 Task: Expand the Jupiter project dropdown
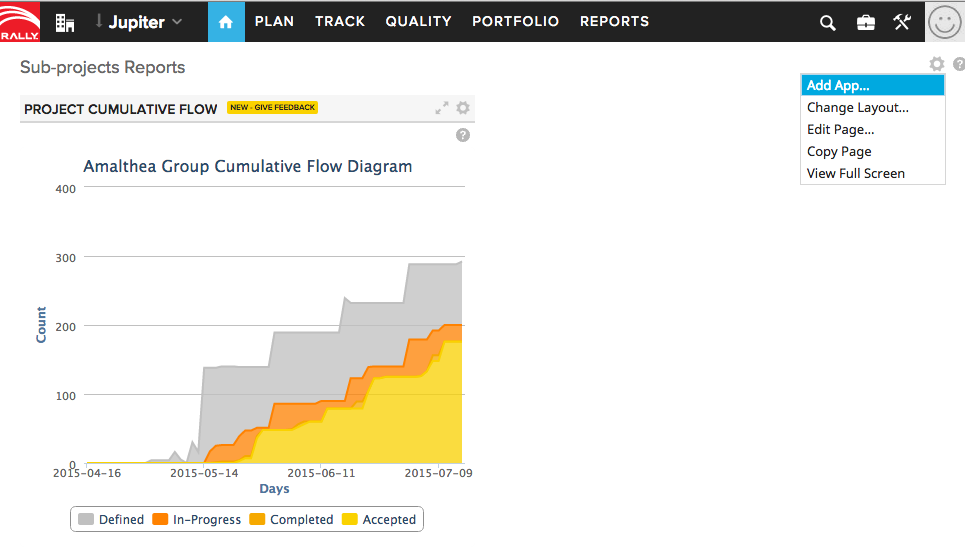click(x=139, y=21)
